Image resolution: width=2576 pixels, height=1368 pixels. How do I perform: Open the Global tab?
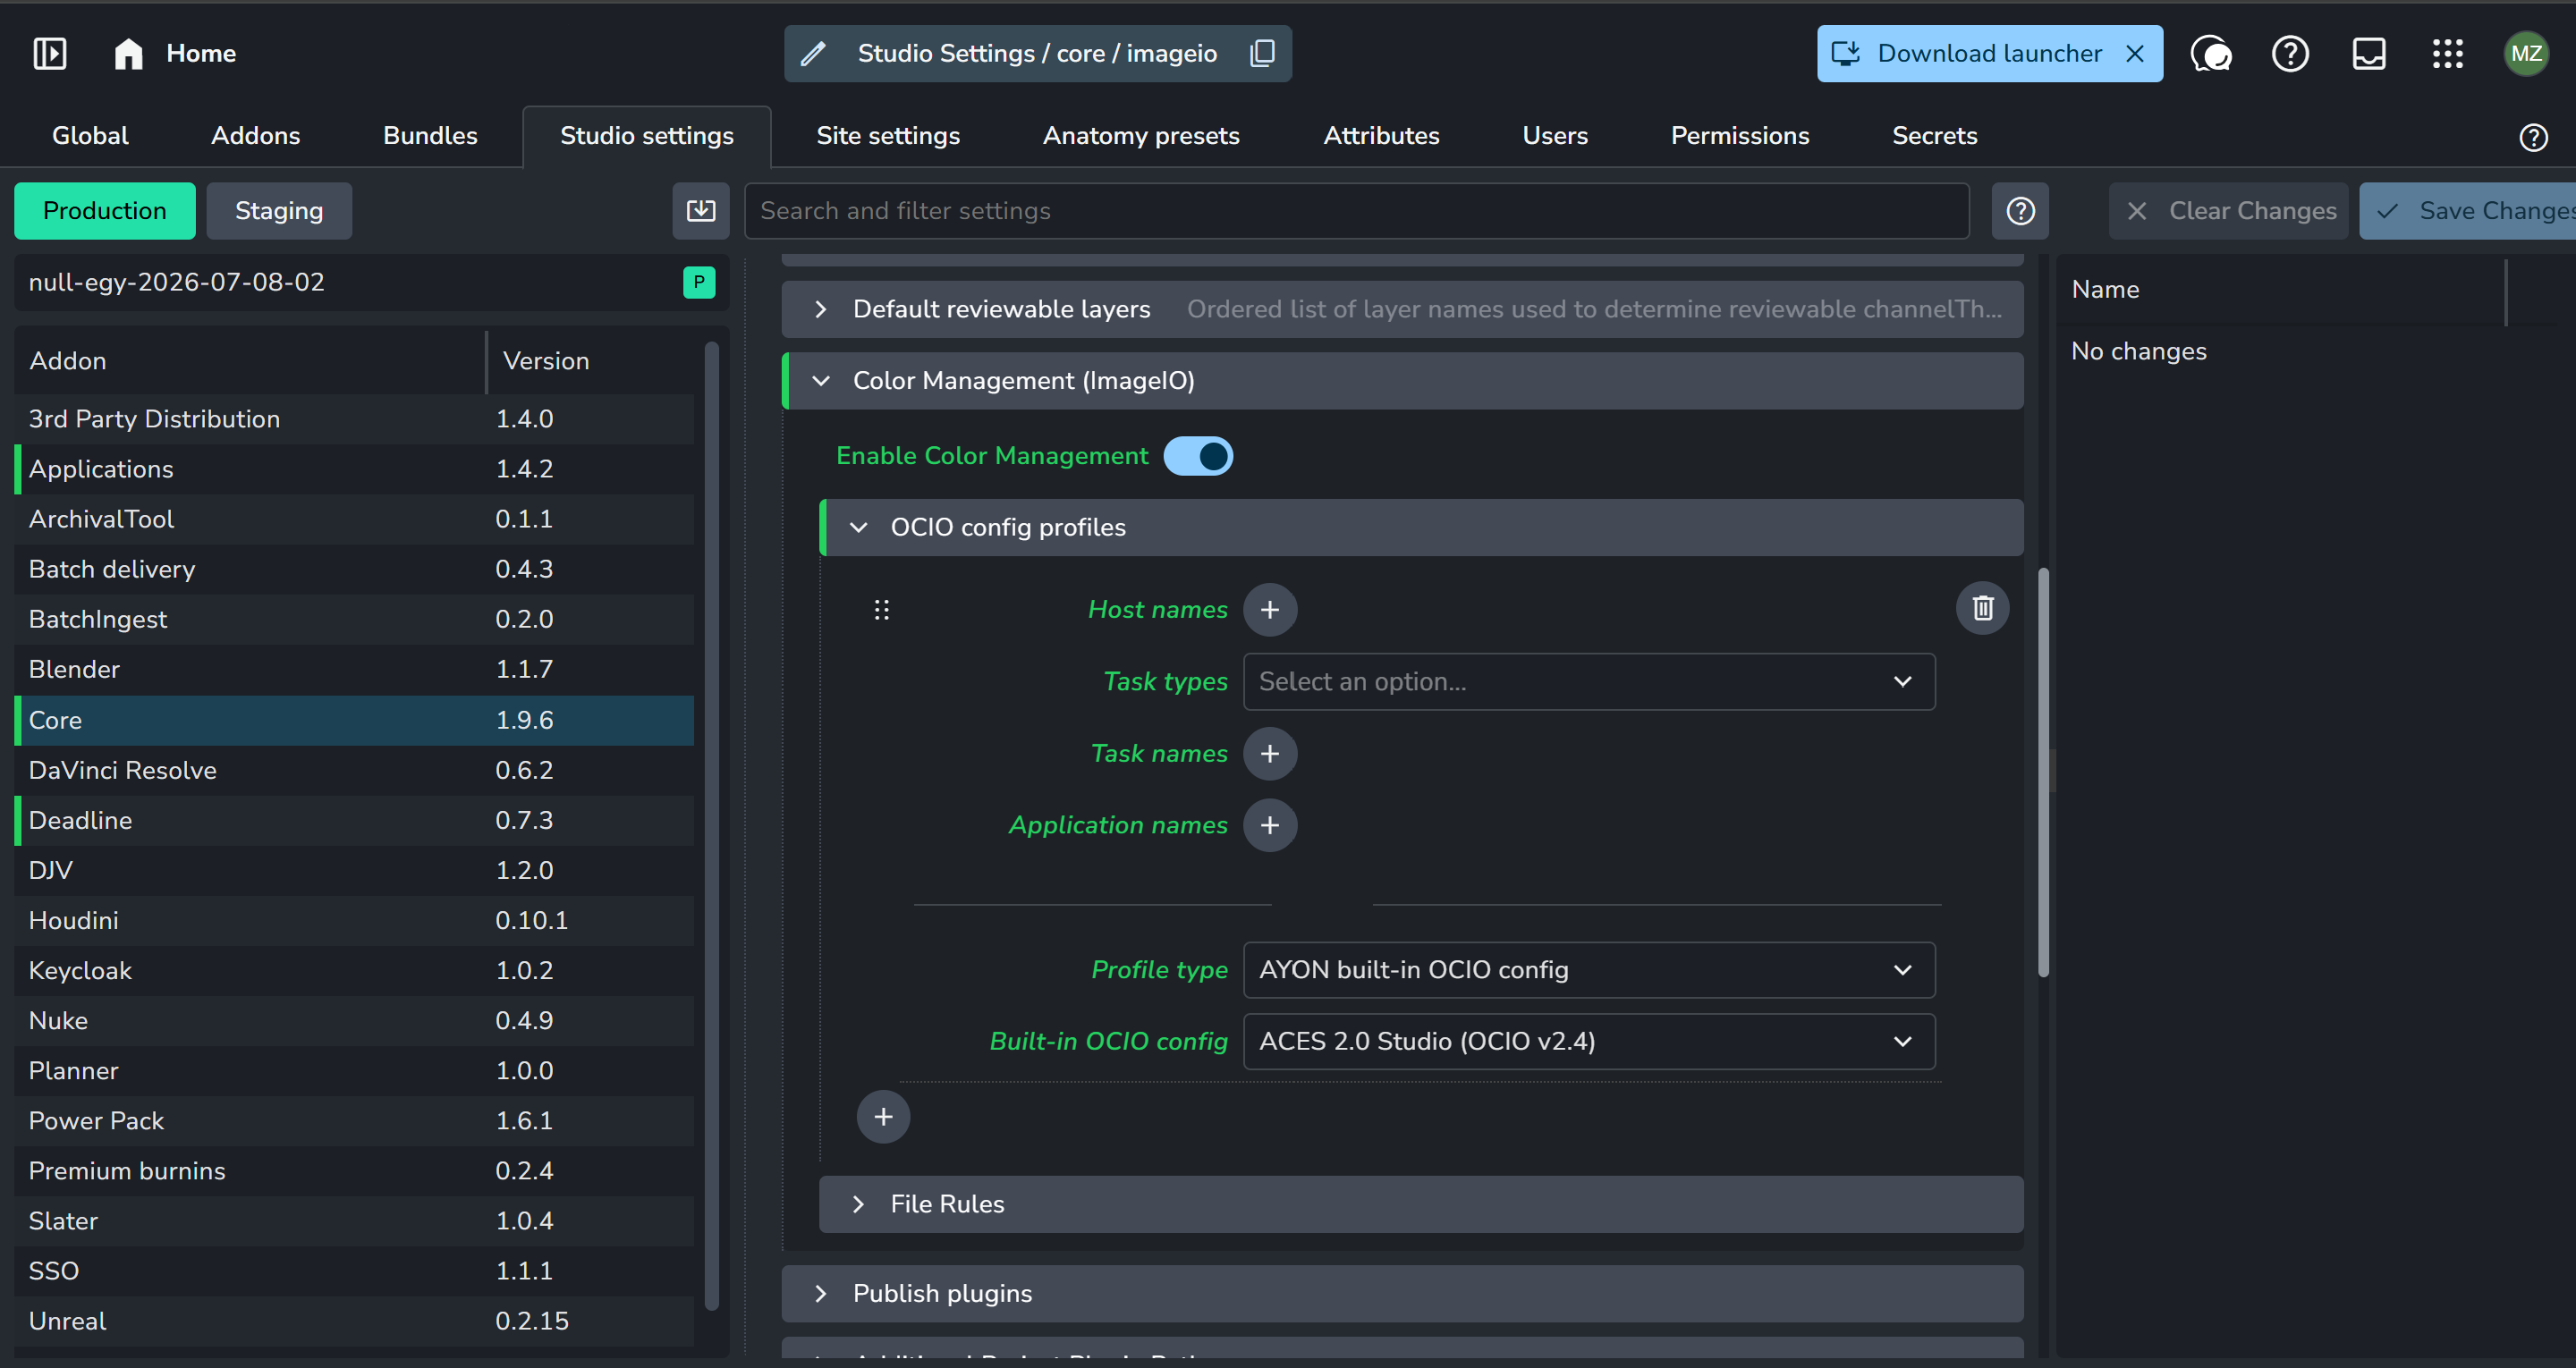point(90,136)
